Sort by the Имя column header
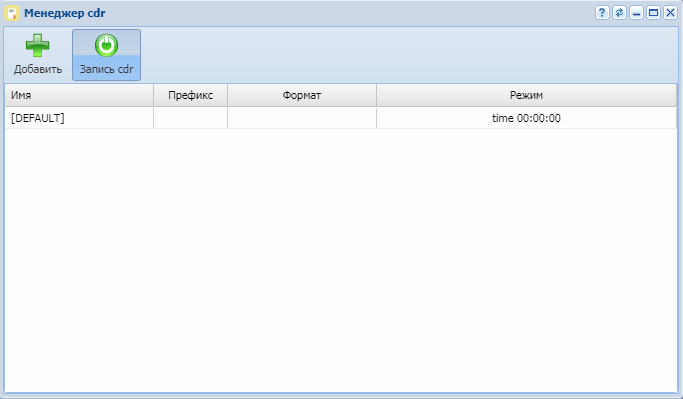Viewport: 683px width, 399px height. pos(79,95)
